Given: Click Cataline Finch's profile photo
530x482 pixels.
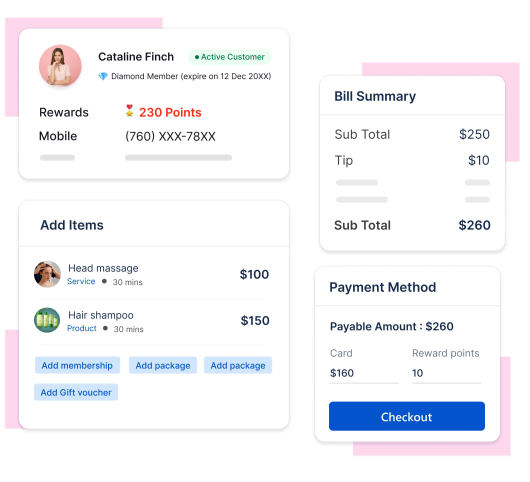Looking at the screenshot, I should point(60,65).
